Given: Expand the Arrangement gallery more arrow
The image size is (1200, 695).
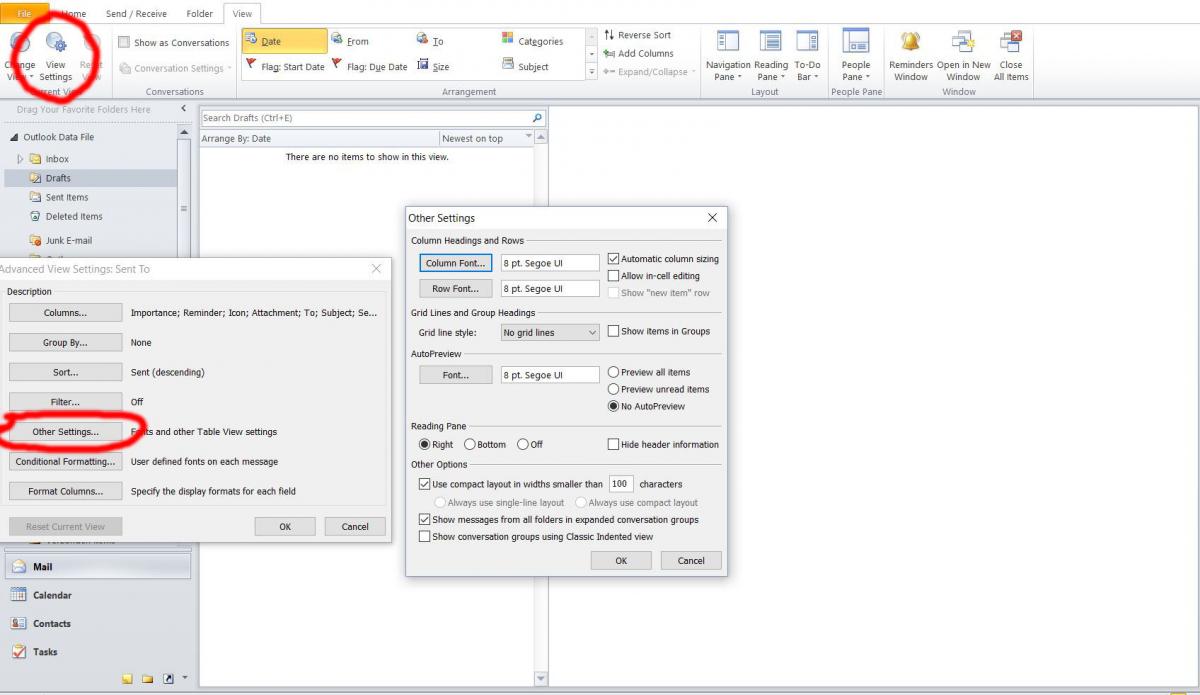Looking at the screenshot, I should 591,72.
